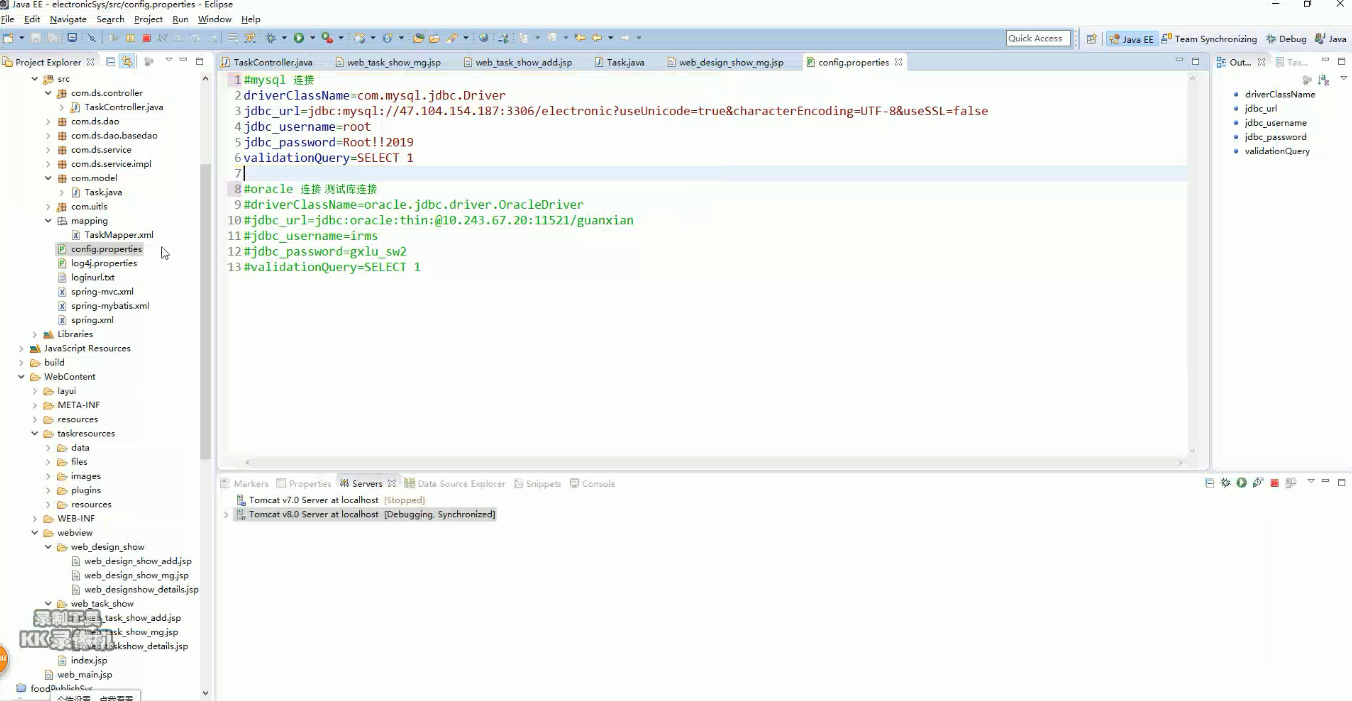The image size is (1352, 701).
Task: Start the server using Servers view green icon
Action: tap(1241, 483)
